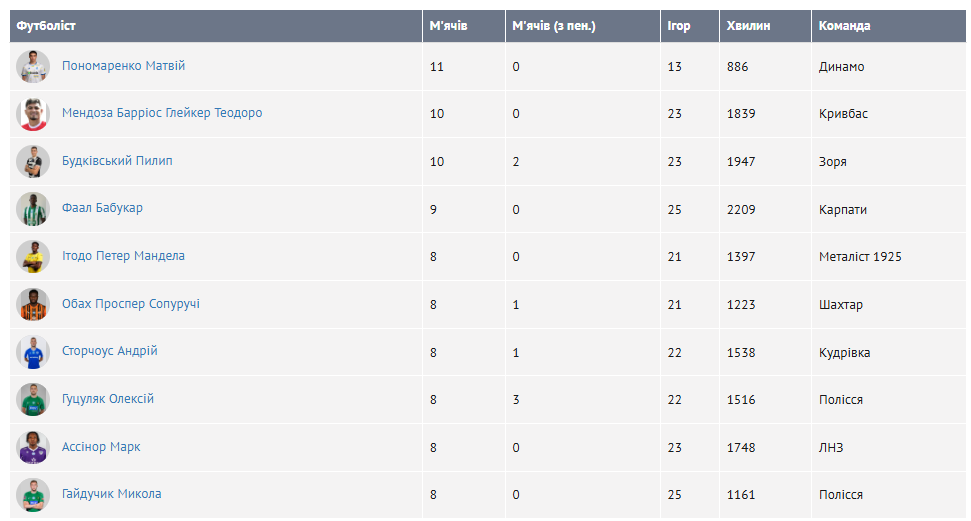Click Мендоза Барріос's player photo
Image resolution: width=971 pixels, height=521 pixels.
click(33, 114)
